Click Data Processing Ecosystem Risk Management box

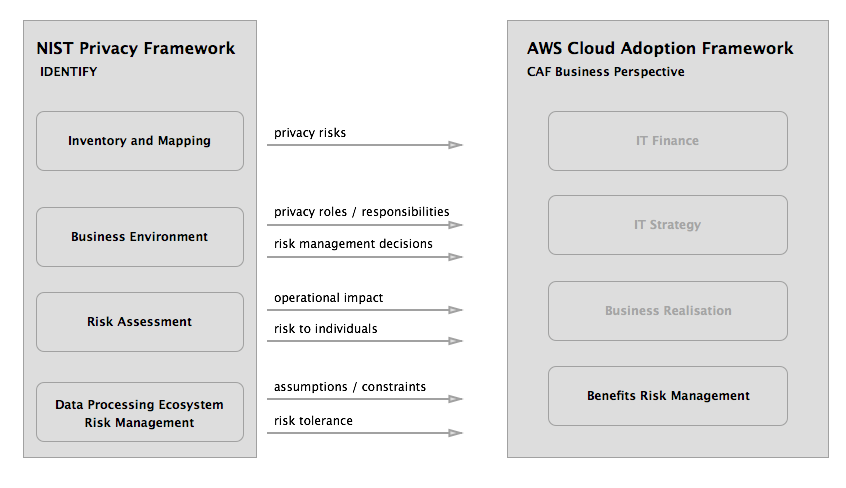pyautogui.click(x=140, y=412)
